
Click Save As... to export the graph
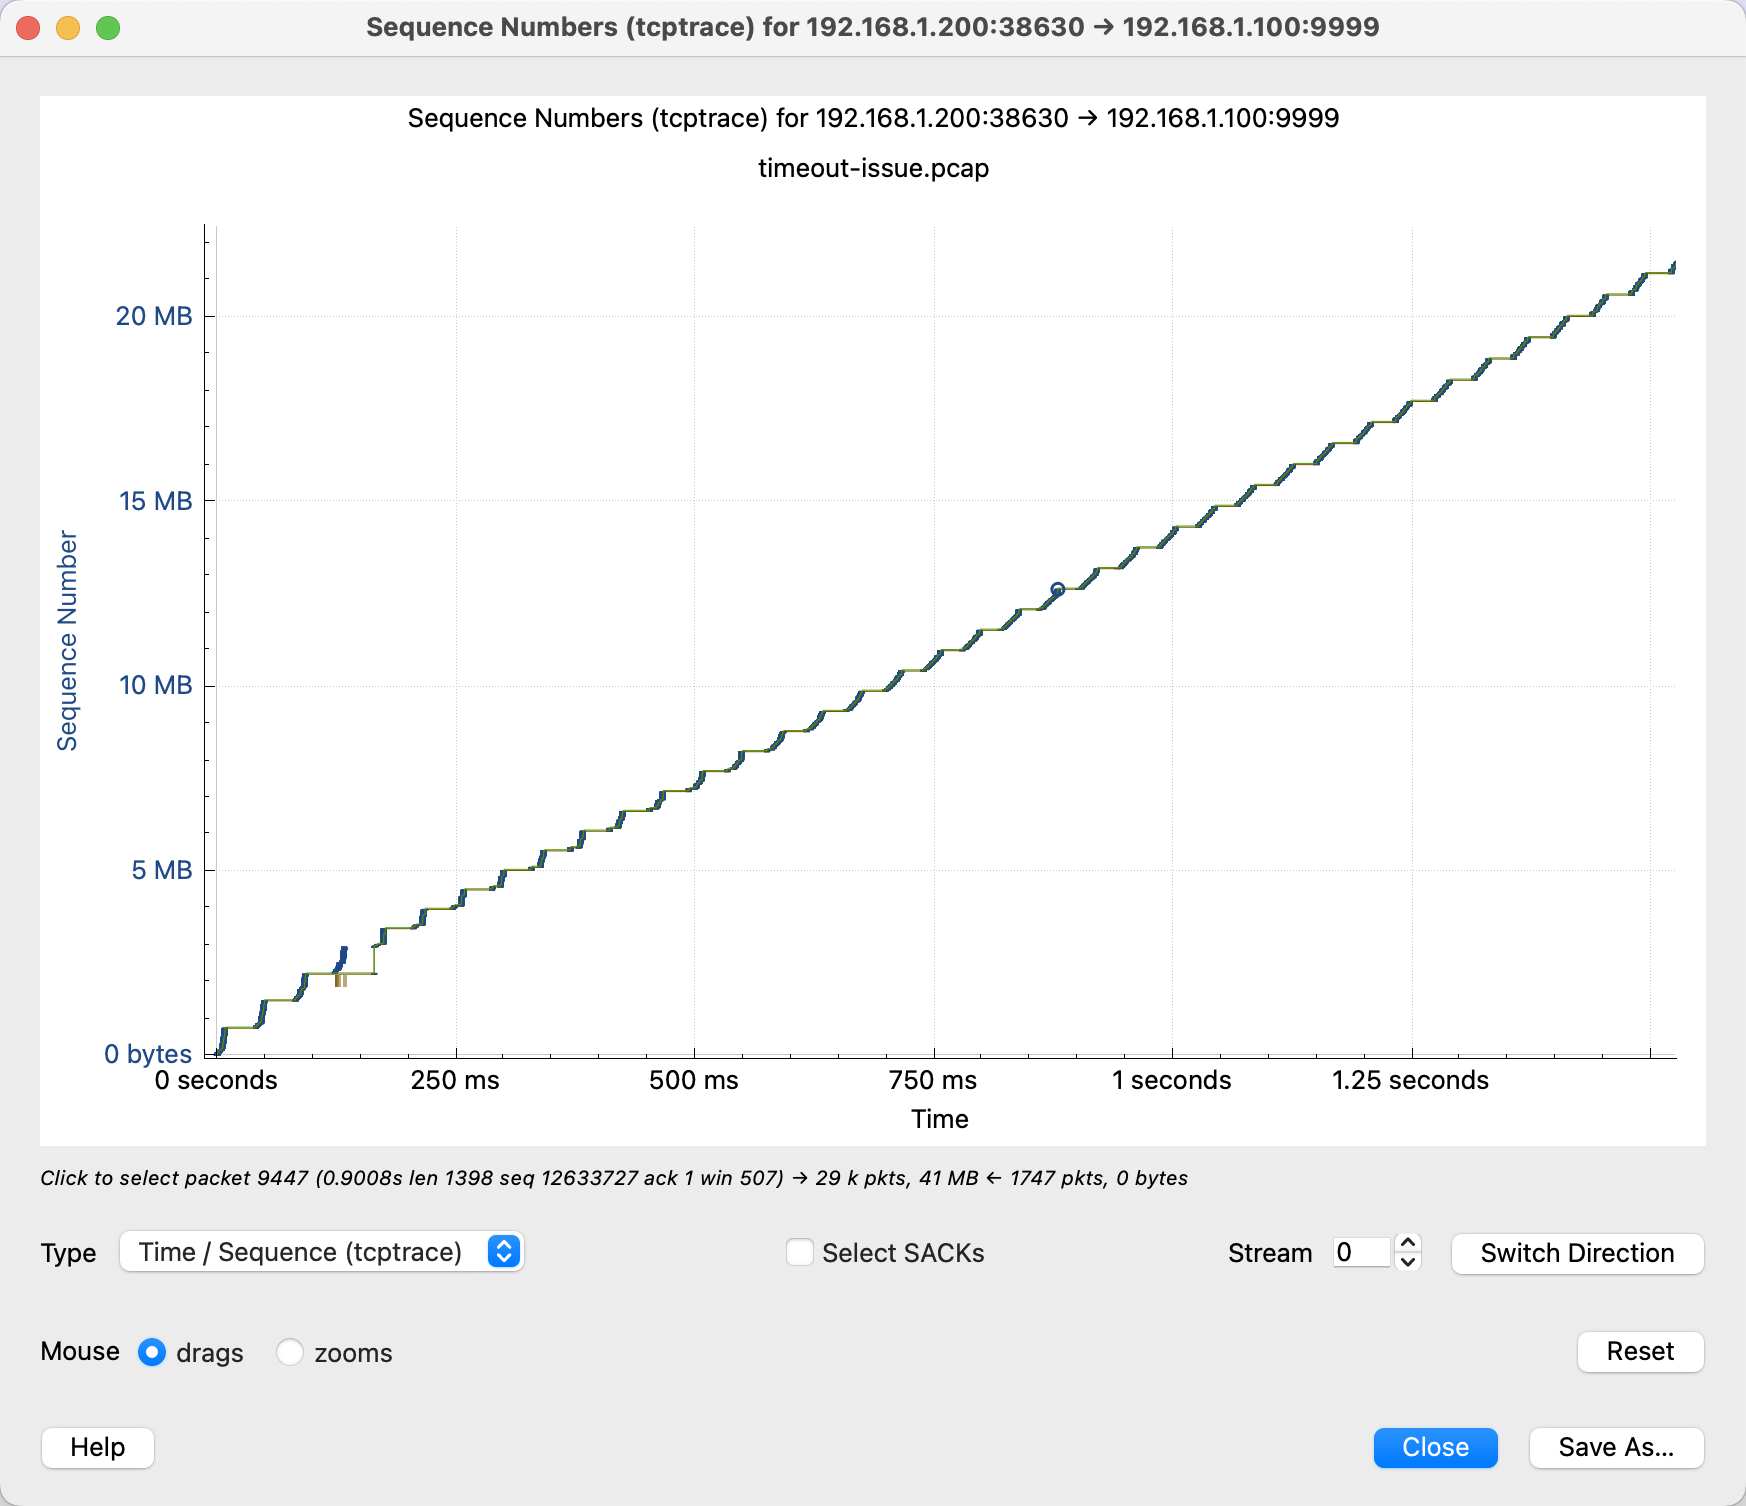click(1615, 1447)
